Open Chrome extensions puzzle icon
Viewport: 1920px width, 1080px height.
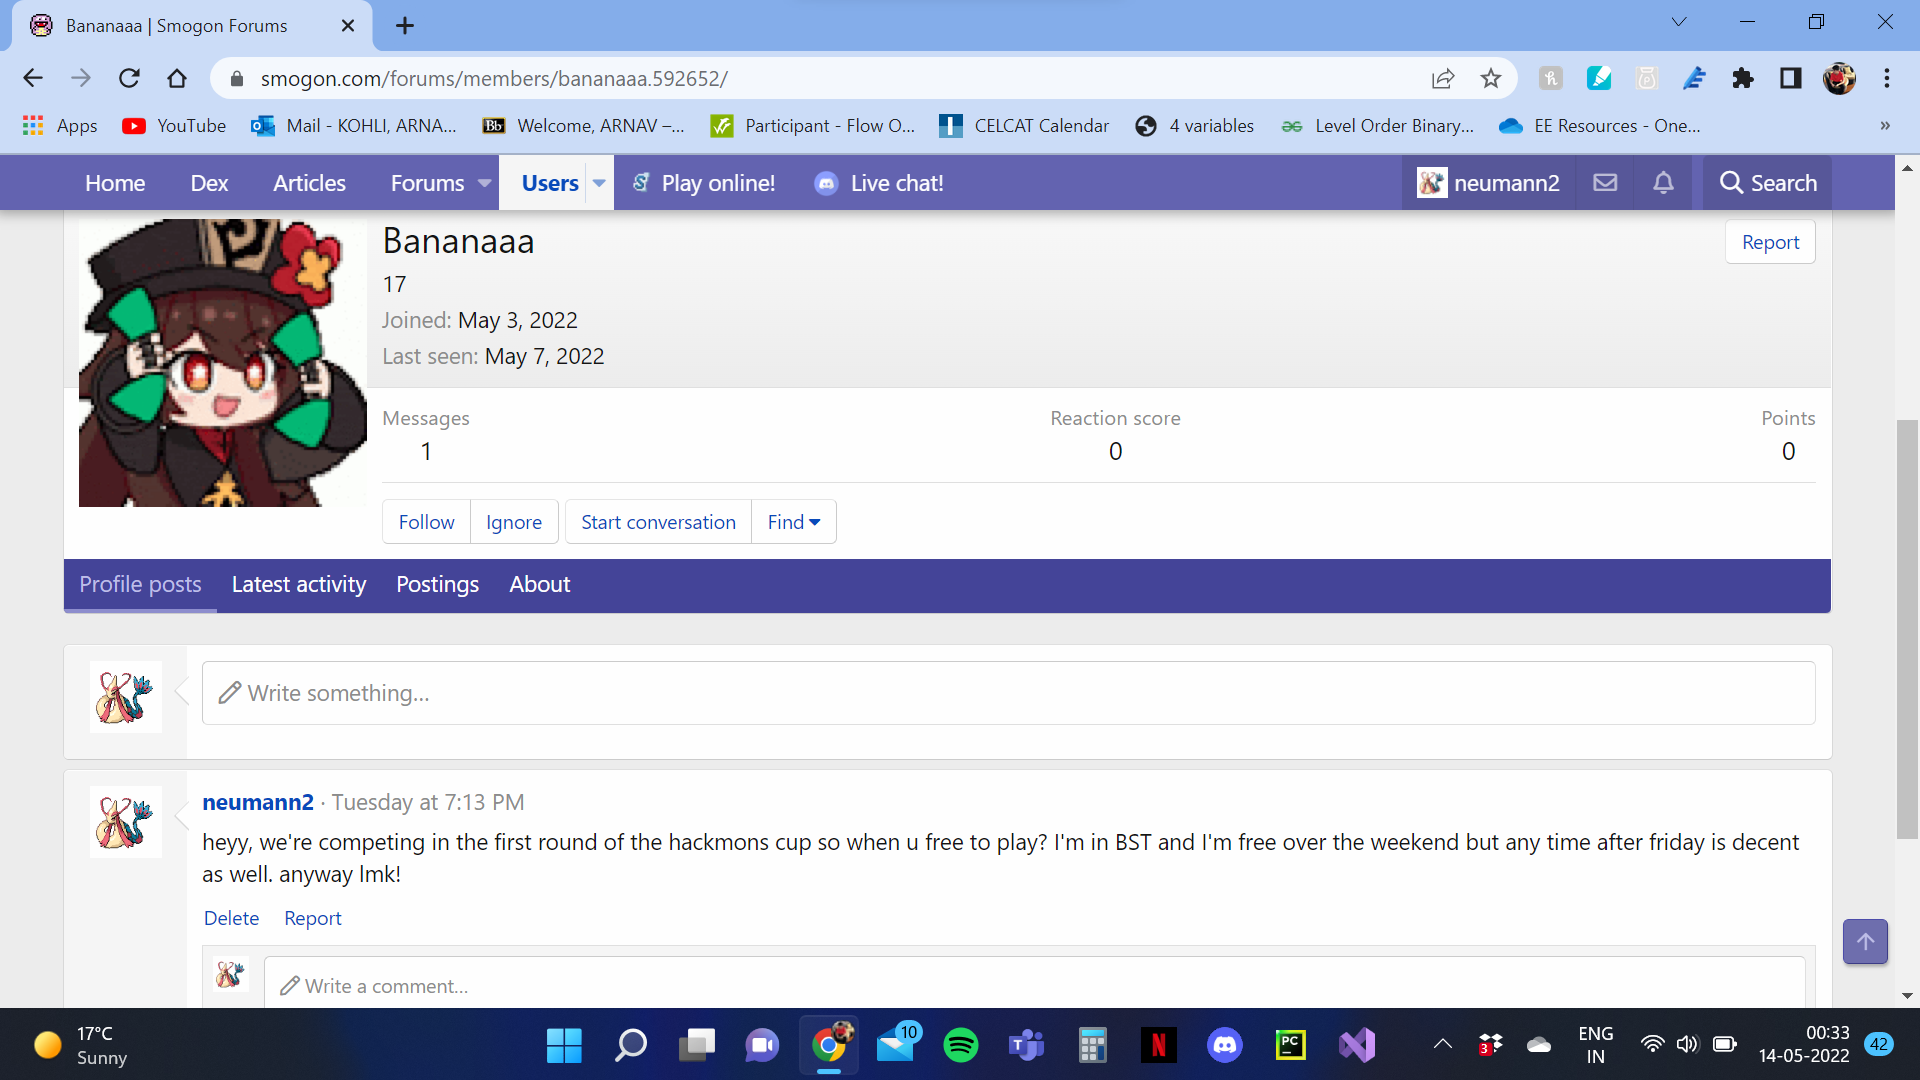(1742, 79)
